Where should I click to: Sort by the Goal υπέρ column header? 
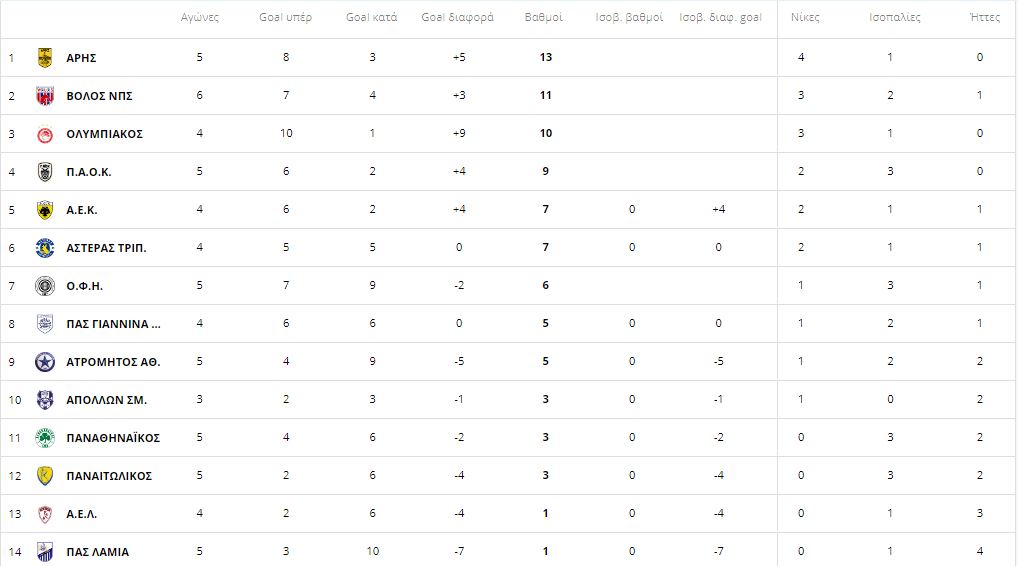[286, 18]
